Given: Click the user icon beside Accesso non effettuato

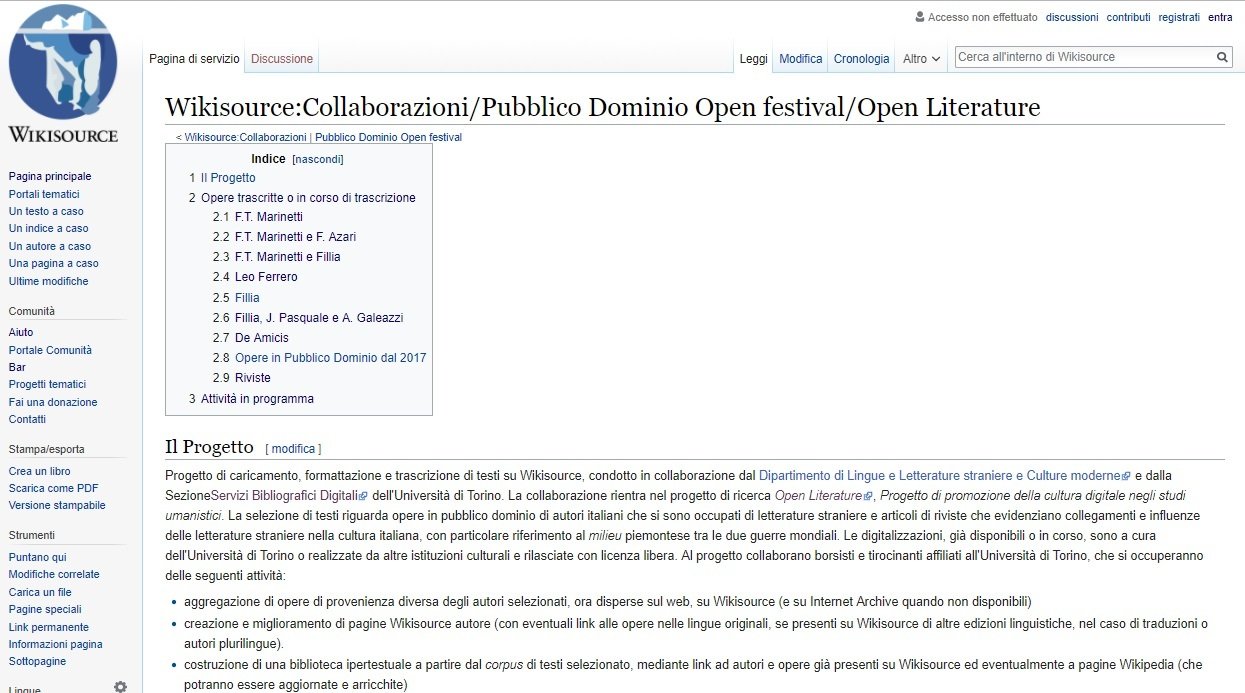Looking at the screenshot, I should pos(920,17).
